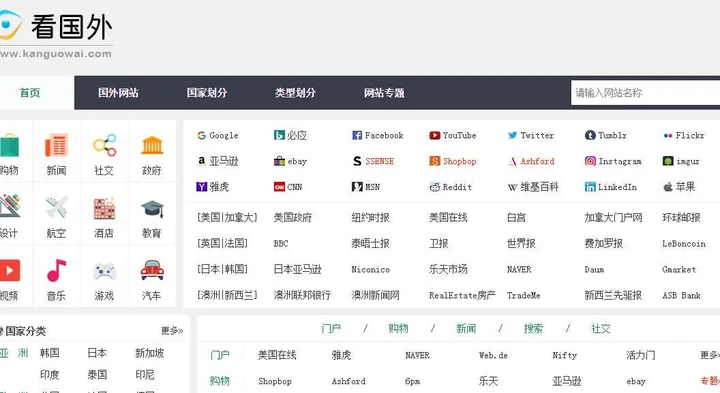Screen dimensions: 720x393
Task: Open the 更多» link in 国家分类
Action: [x=172, y=331]
